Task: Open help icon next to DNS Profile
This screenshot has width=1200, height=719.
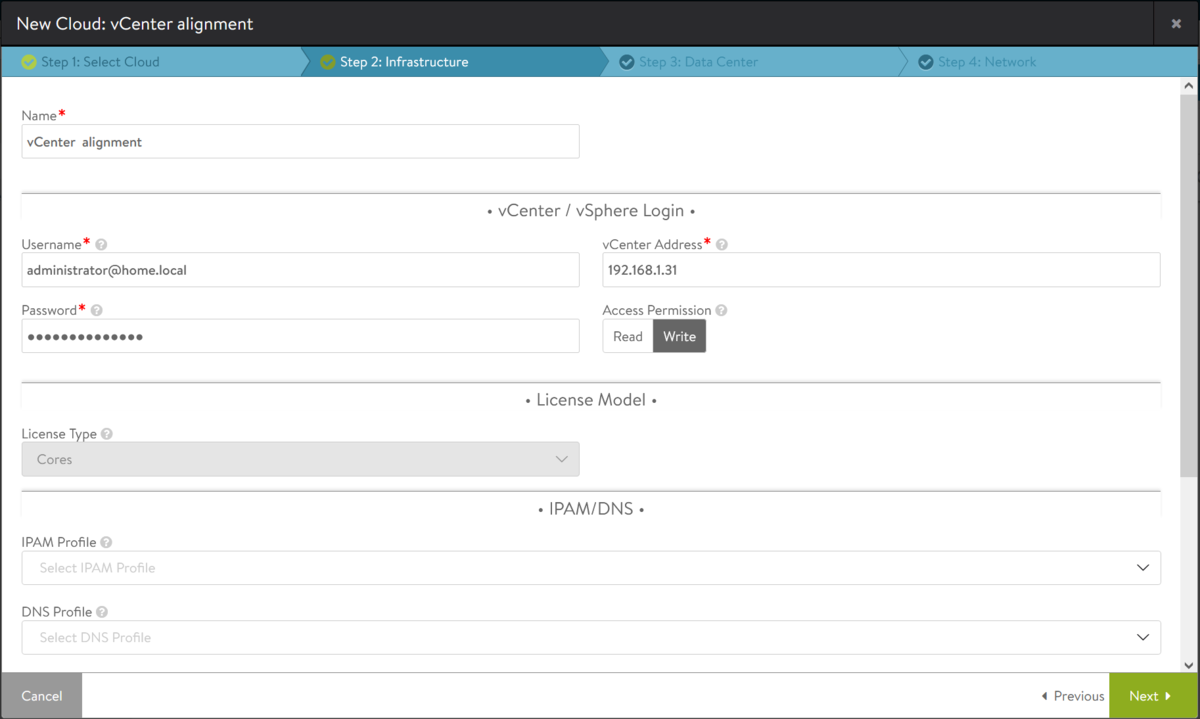Action: (102, 612)
